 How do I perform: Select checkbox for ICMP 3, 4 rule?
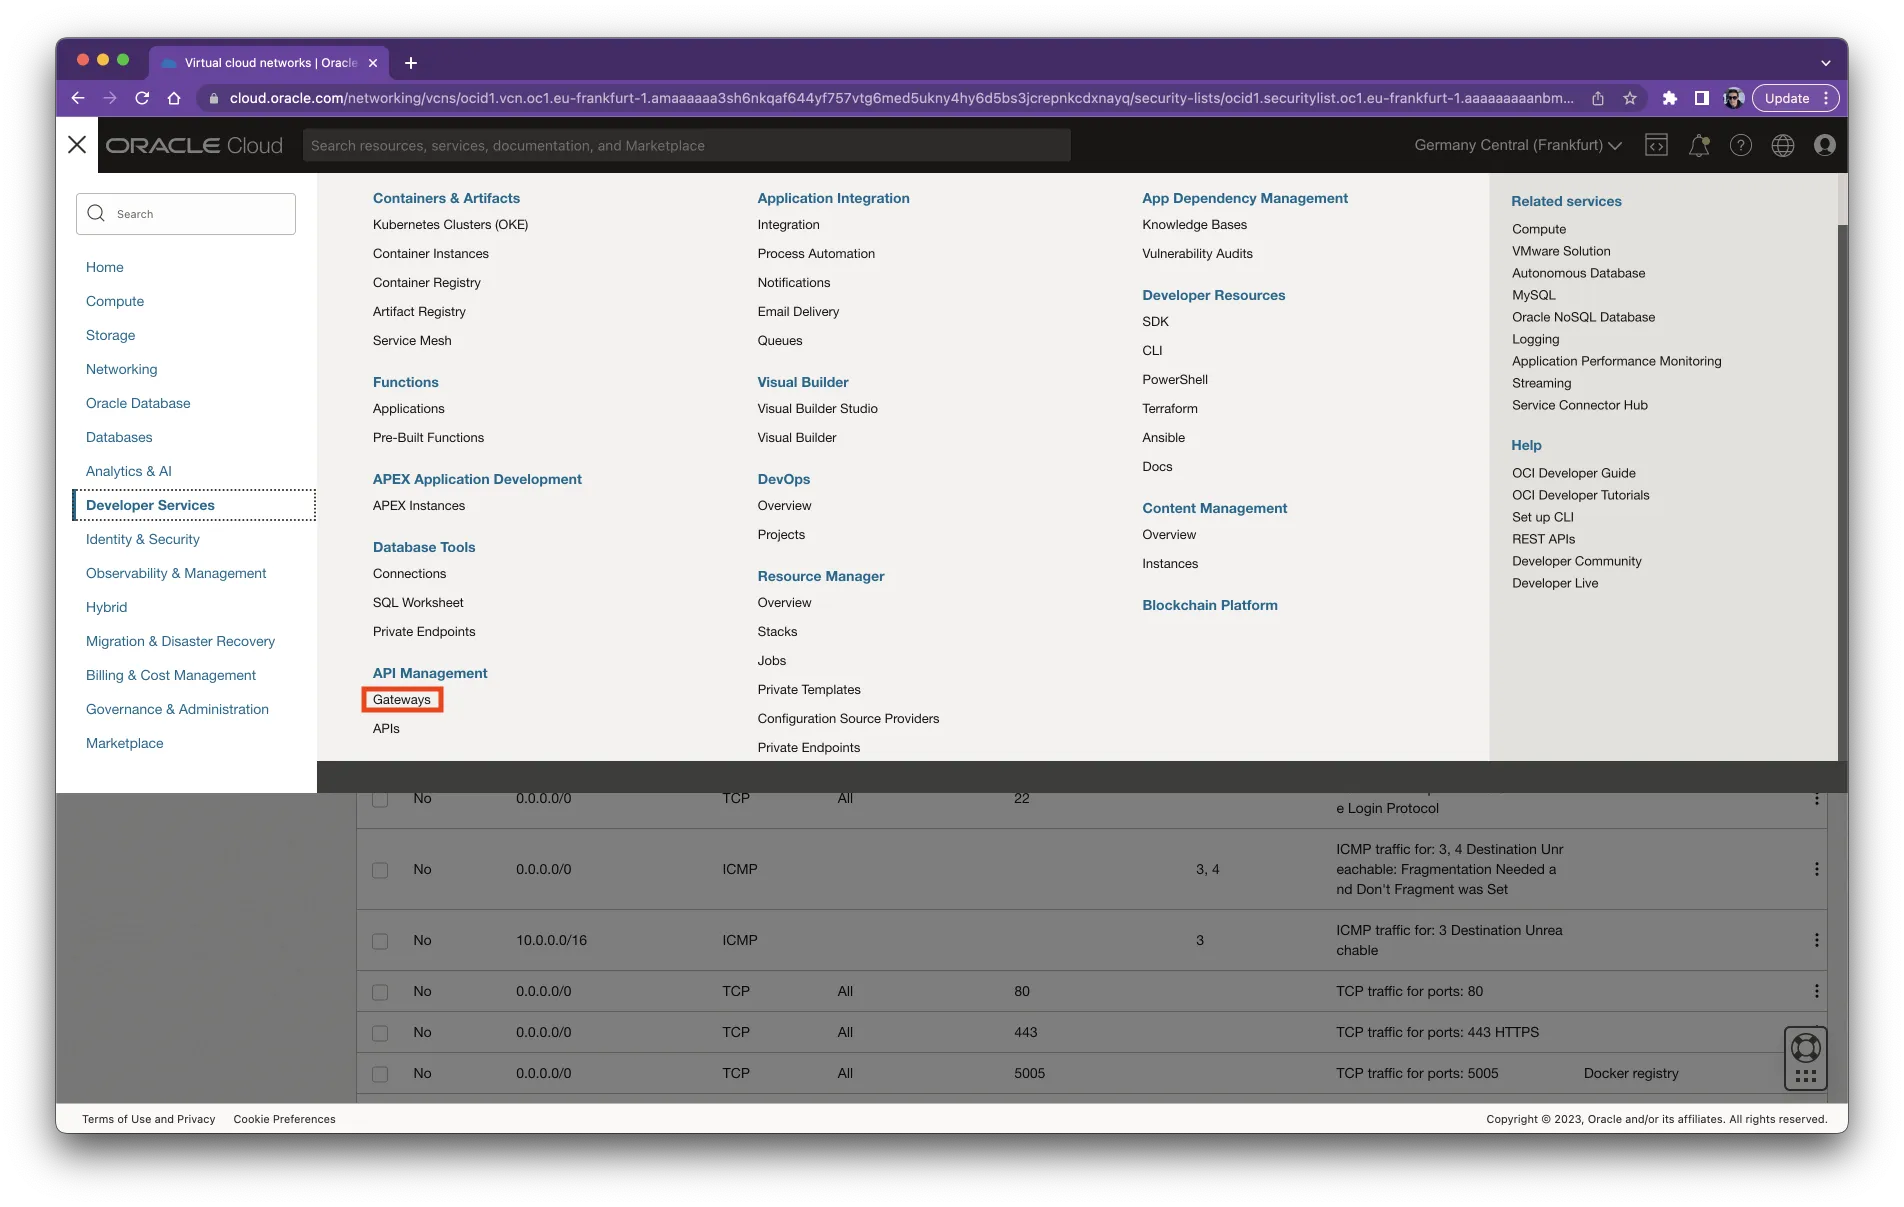[x=380, y=870]
